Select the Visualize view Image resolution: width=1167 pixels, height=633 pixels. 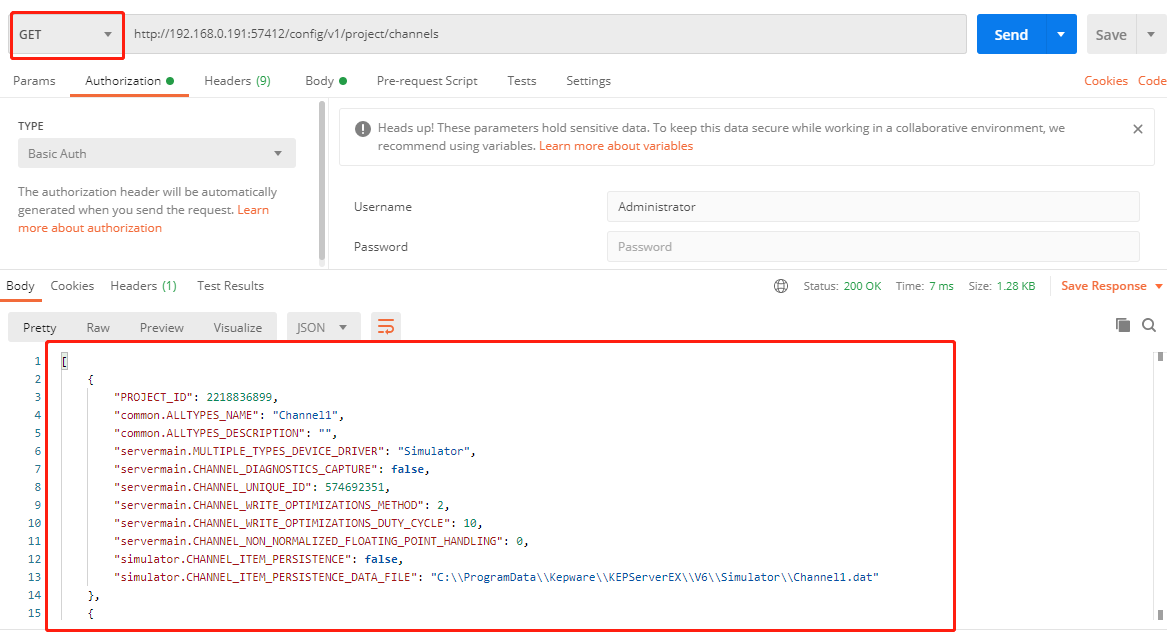coord(237,327)
